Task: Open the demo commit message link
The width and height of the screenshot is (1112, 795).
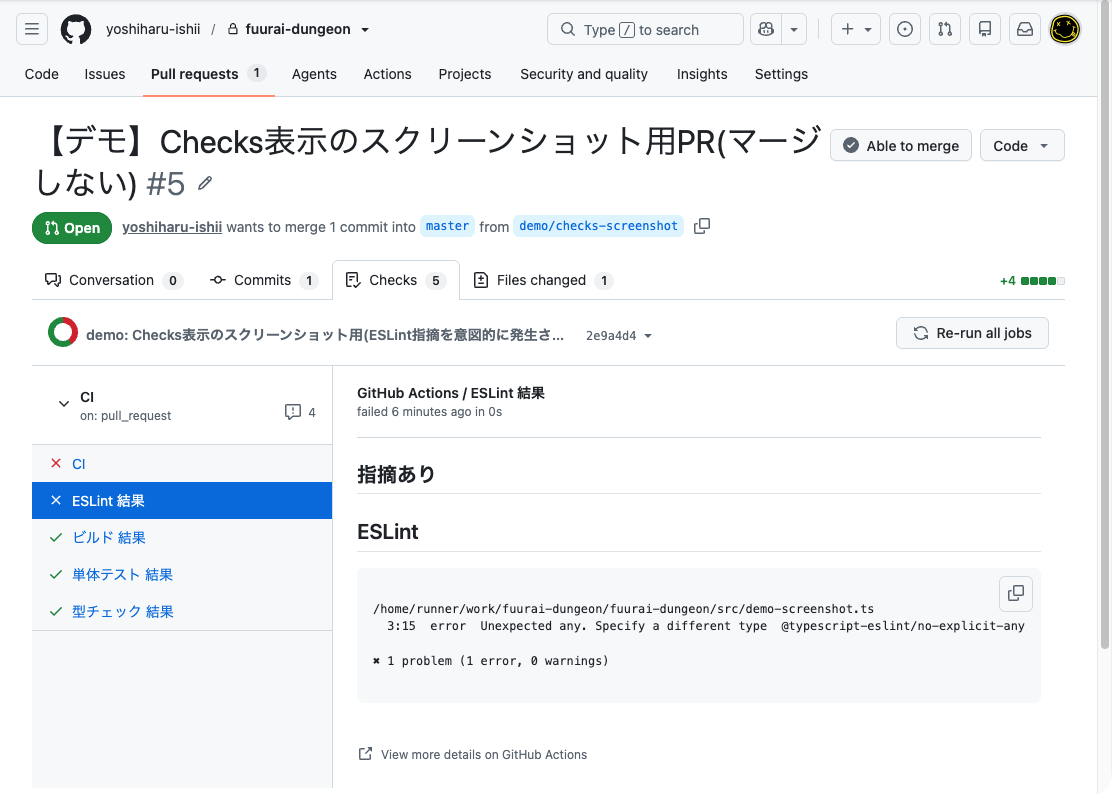Action: coord(325,335)
